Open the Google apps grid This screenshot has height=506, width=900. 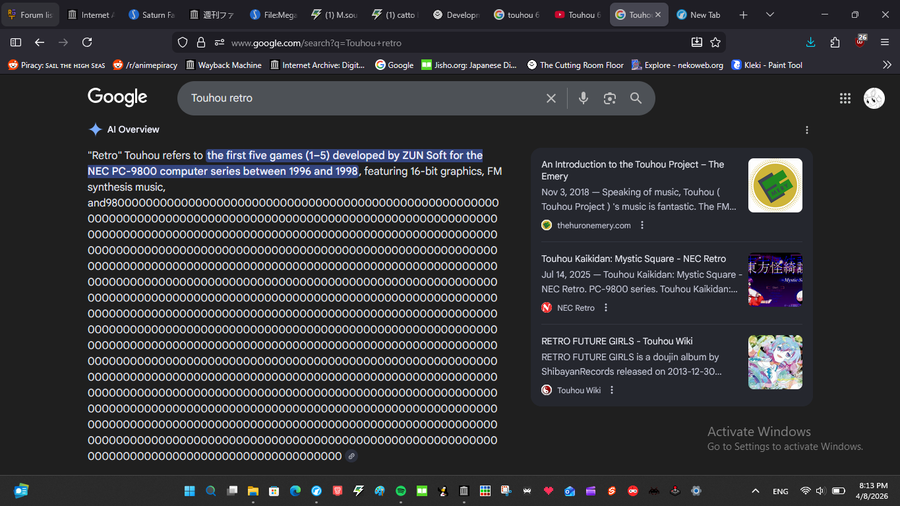[845, 98]
